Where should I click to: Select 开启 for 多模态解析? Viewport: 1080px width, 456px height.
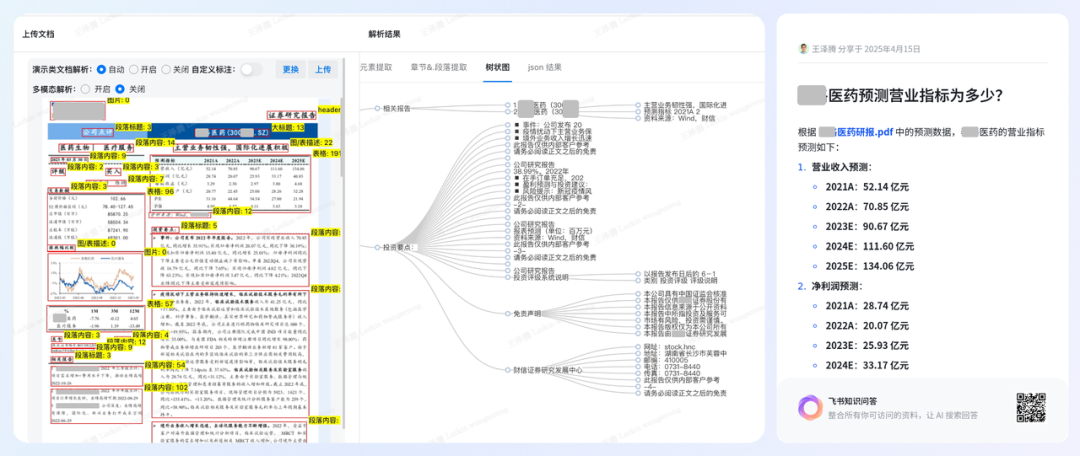tap(85, 89)
